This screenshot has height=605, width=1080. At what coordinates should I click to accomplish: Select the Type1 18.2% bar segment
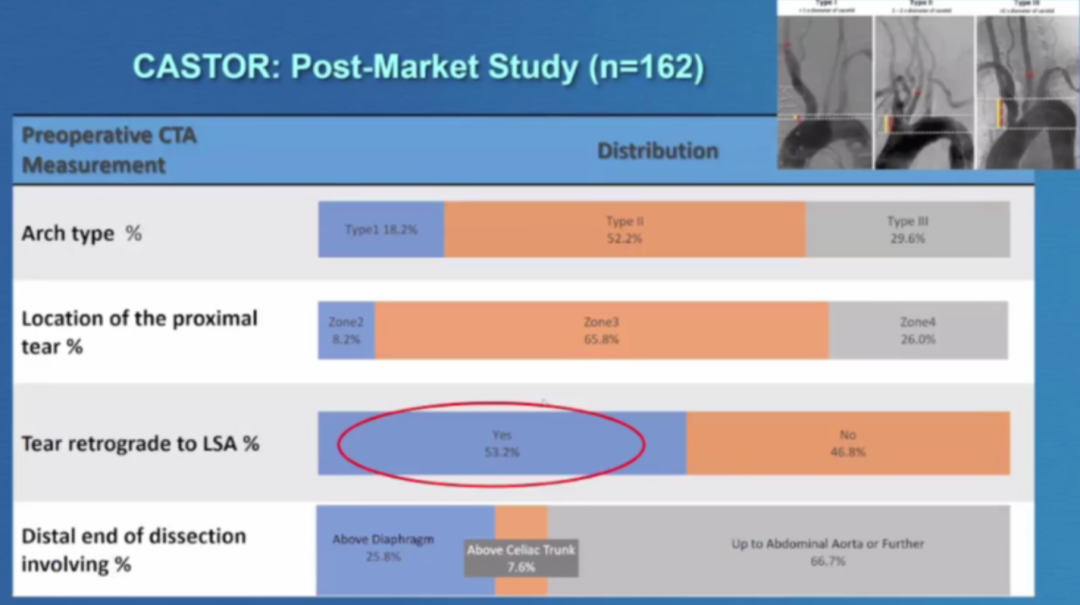381,229
